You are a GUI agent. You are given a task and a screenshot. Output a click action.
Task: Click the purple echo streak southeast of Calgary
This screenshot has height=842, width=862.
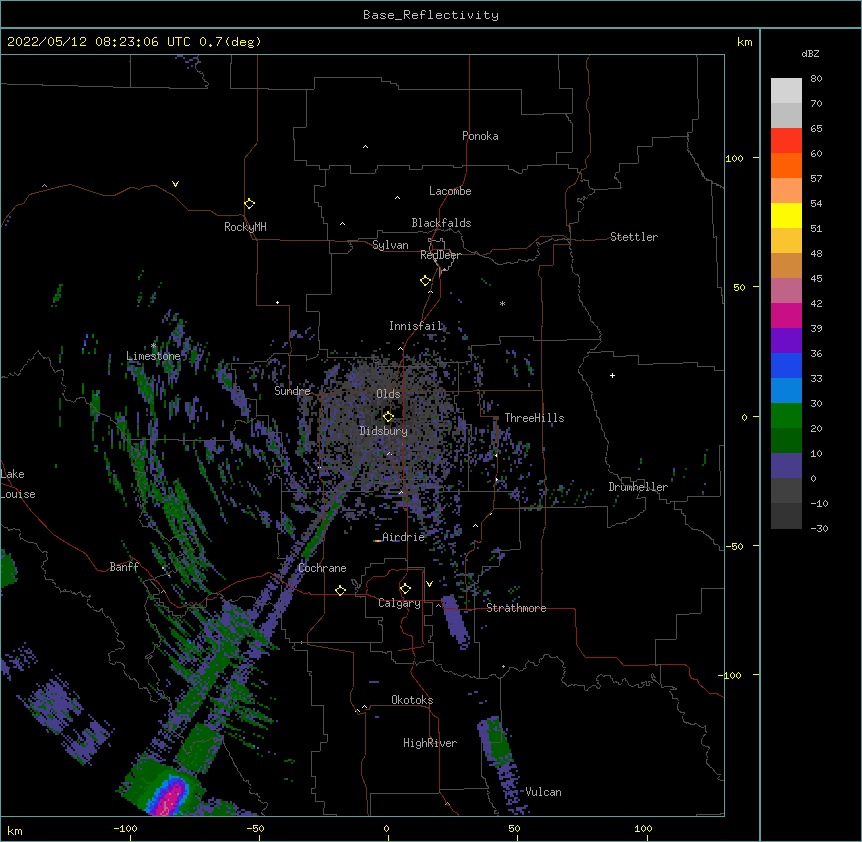[x=456, y=621]
